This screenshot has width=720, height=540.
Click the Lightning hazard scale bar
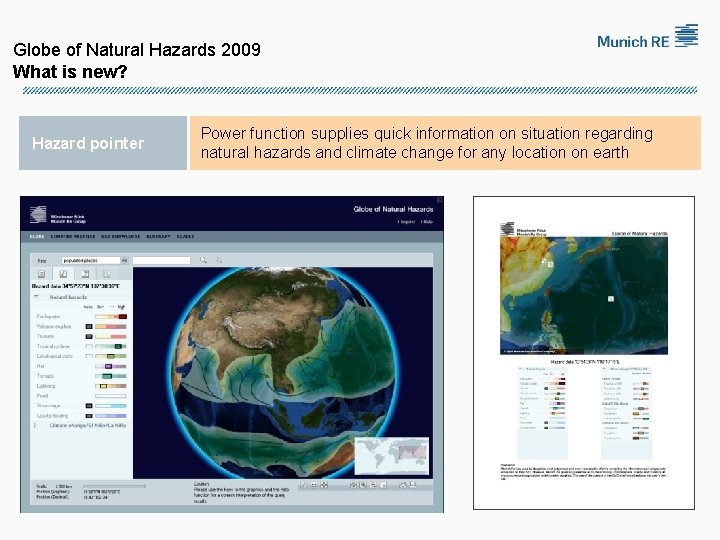(x=111, y=386)
